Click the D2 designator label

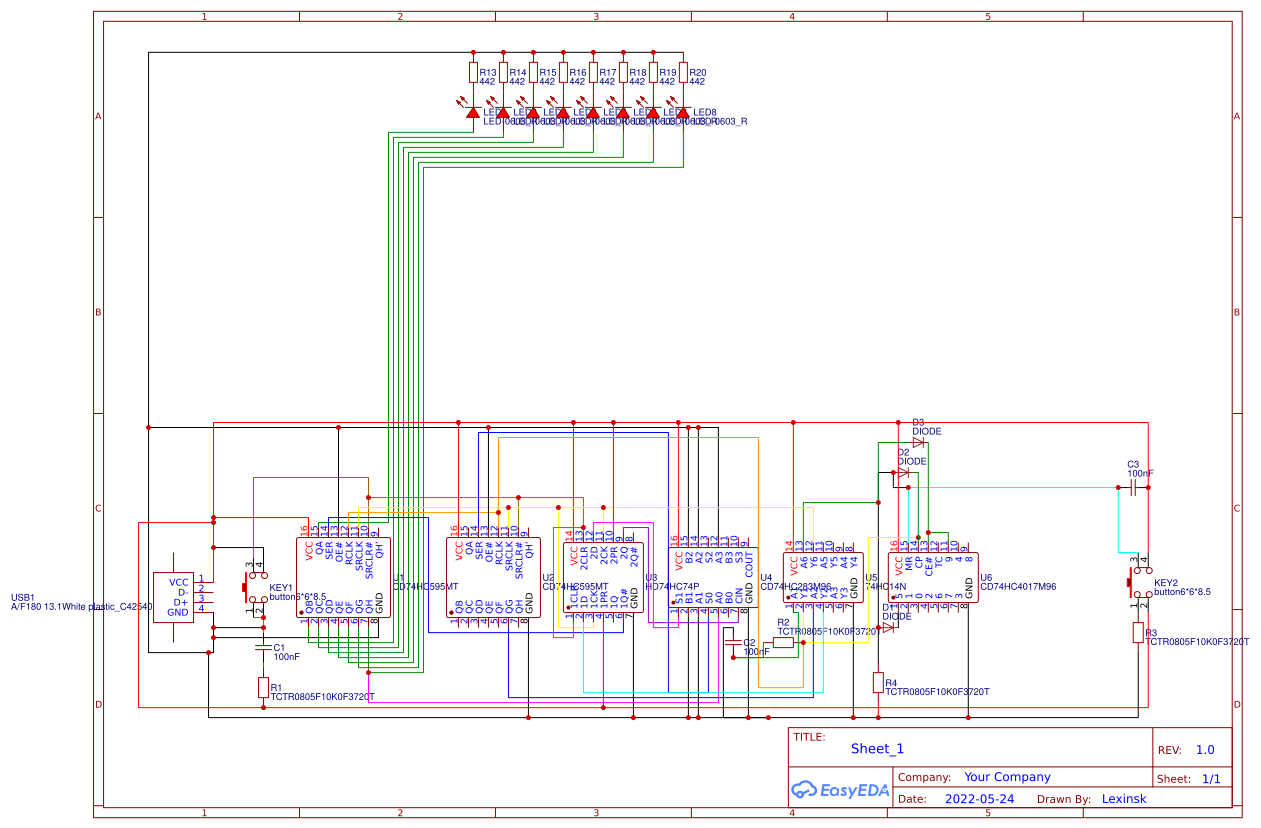point(903,452)
